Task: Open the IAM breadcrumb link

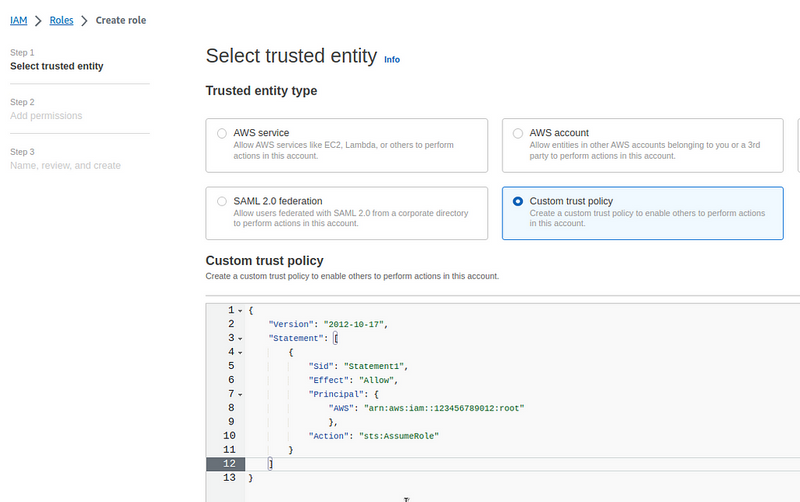Action: click(x=18, y=20)
